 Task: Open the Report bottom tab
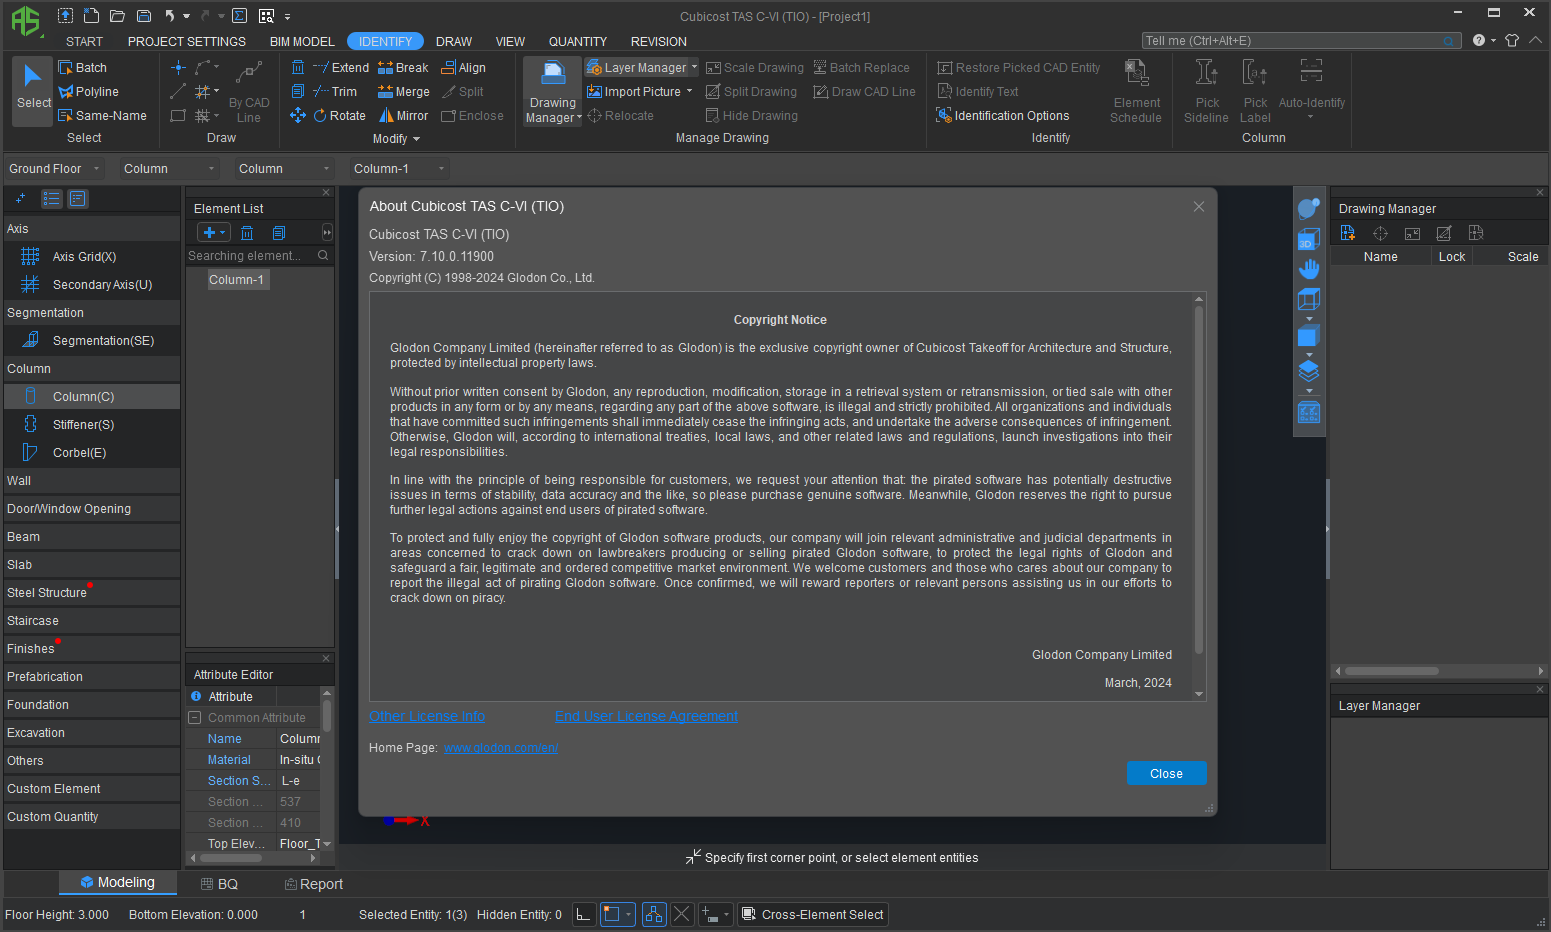[313, 884]
